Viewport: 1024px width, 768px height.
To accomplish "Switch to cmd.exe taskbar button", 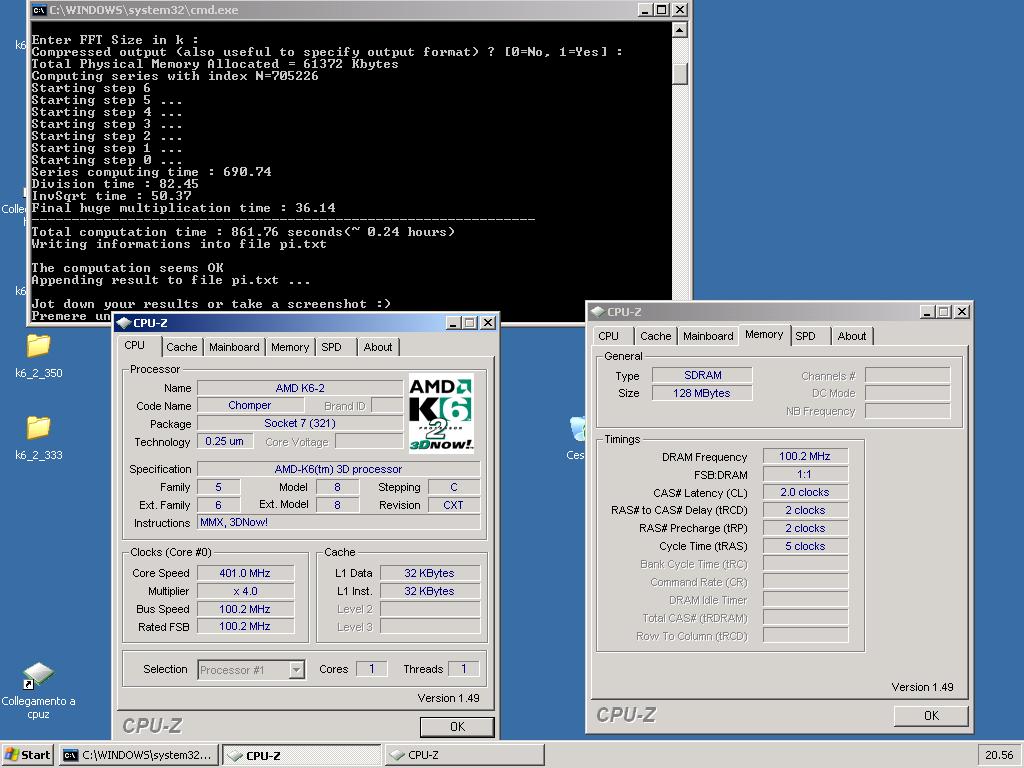I will 138,755.
